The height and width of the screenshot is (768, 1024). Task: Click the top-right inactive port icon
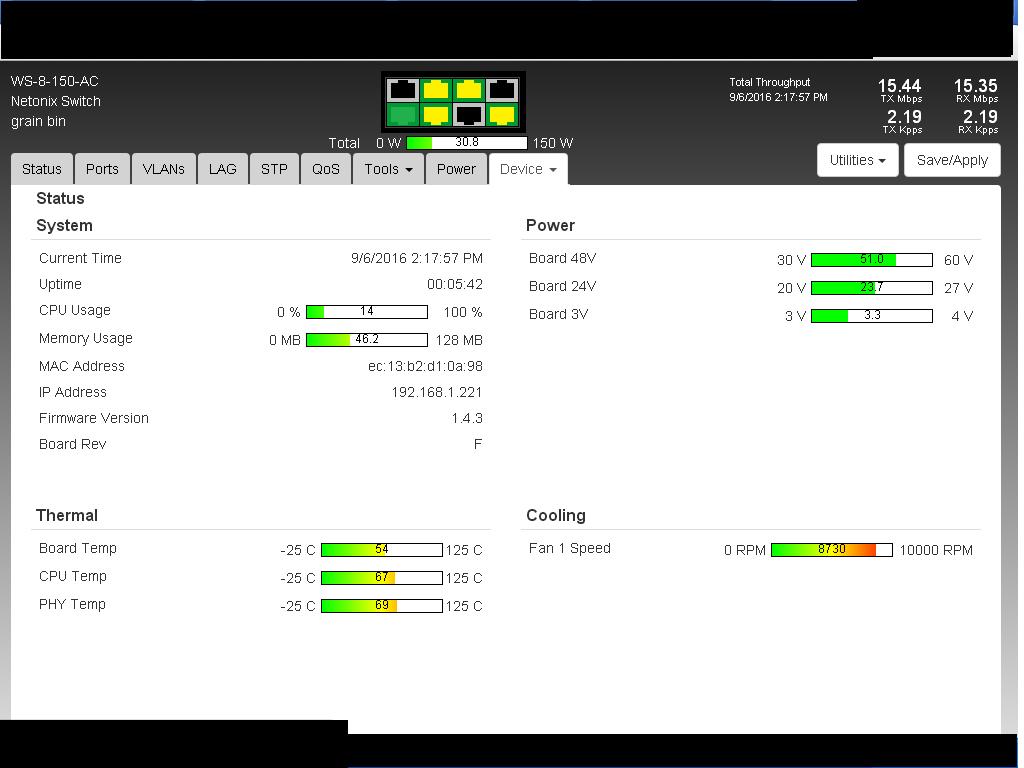[502, 89]
